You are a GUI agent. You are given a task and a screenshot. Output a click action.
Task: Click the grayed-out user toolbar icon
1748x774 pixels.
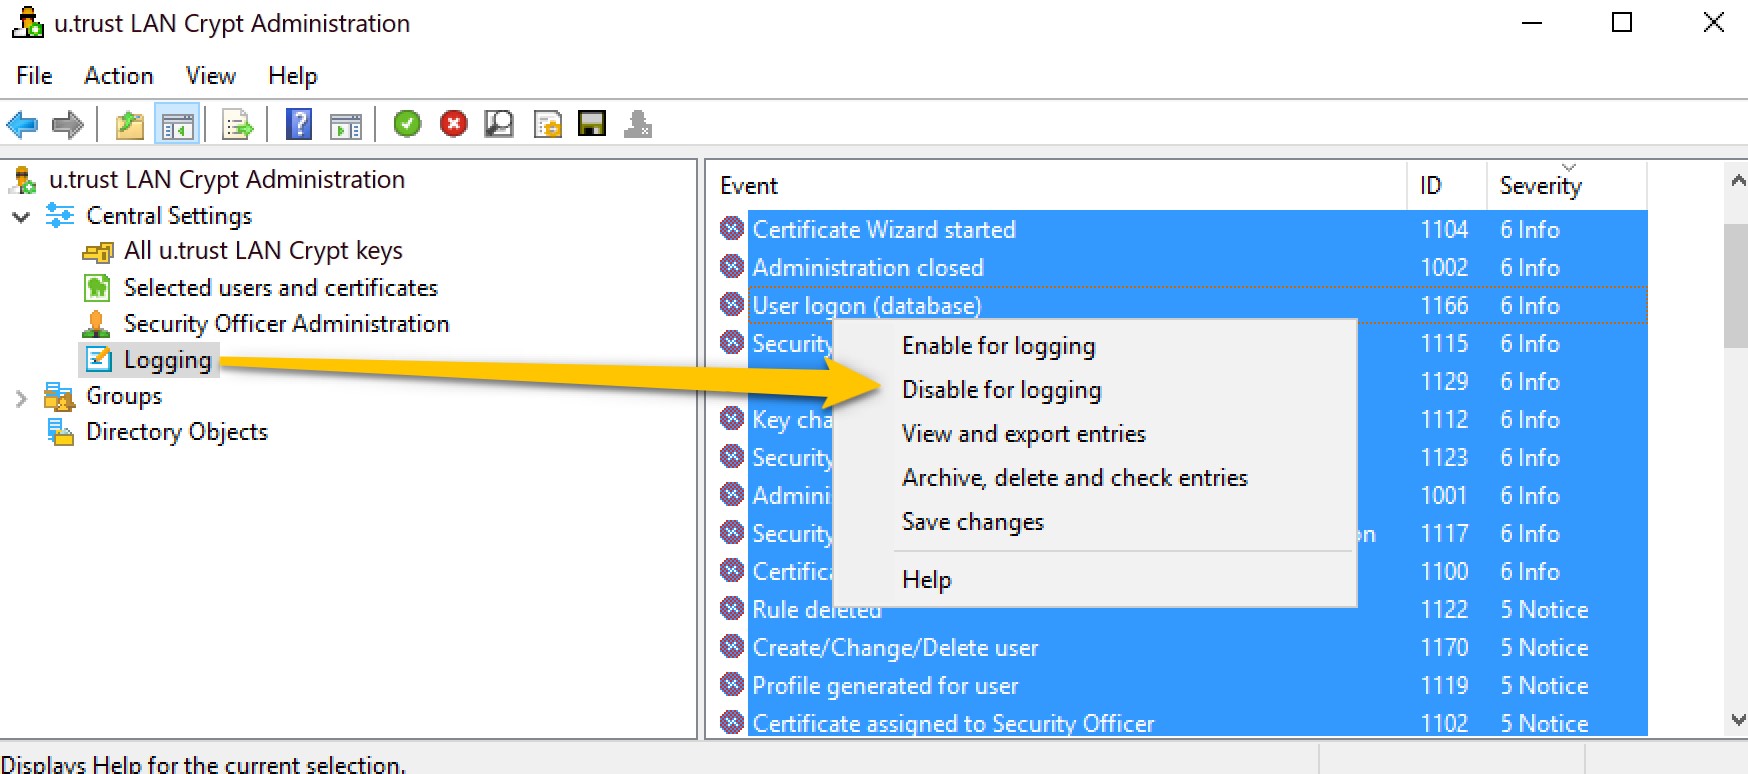(x=638, y=124)
